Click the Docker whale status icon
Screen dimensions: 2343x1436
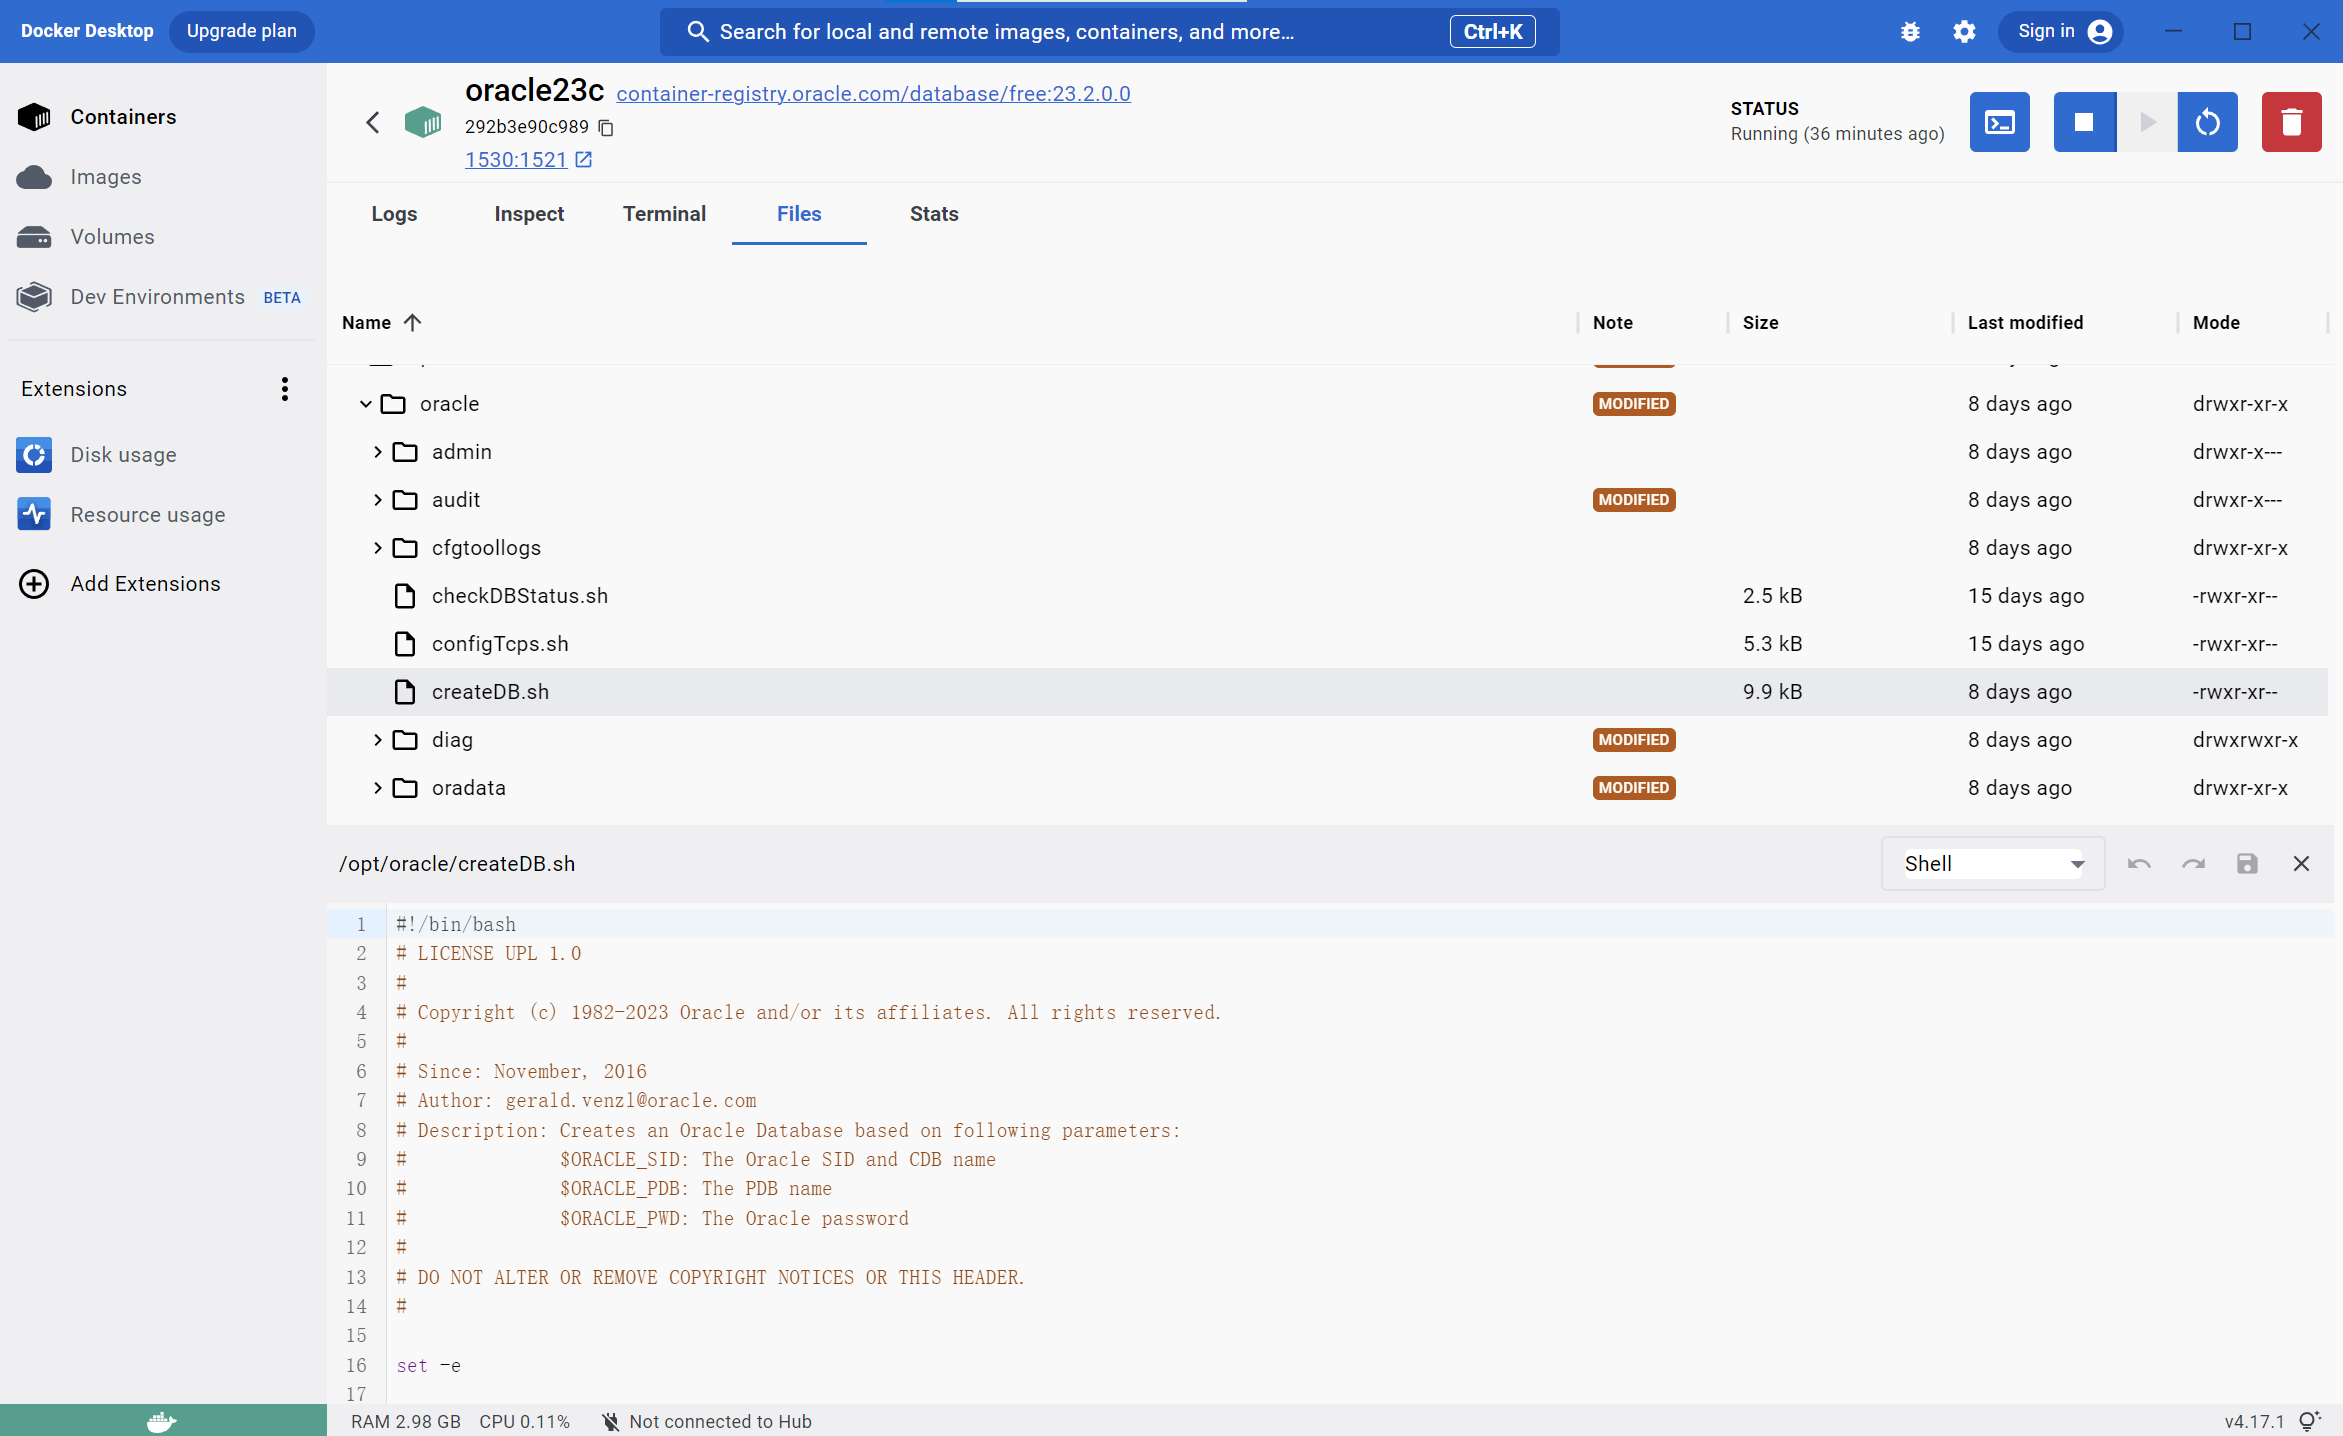point(162,1421)
